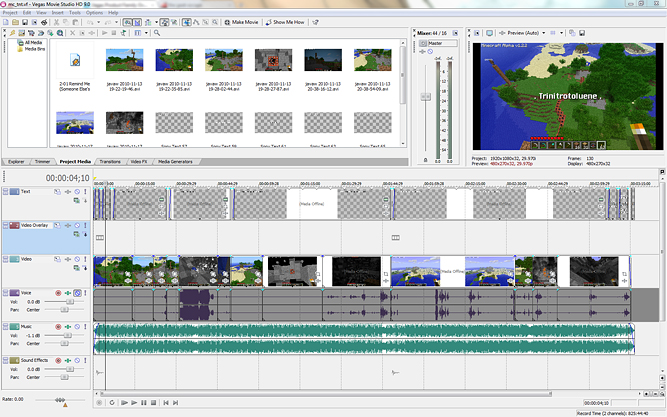Stop playback with the transport stop button
667x417 pixels.
[x=154, y=403]
